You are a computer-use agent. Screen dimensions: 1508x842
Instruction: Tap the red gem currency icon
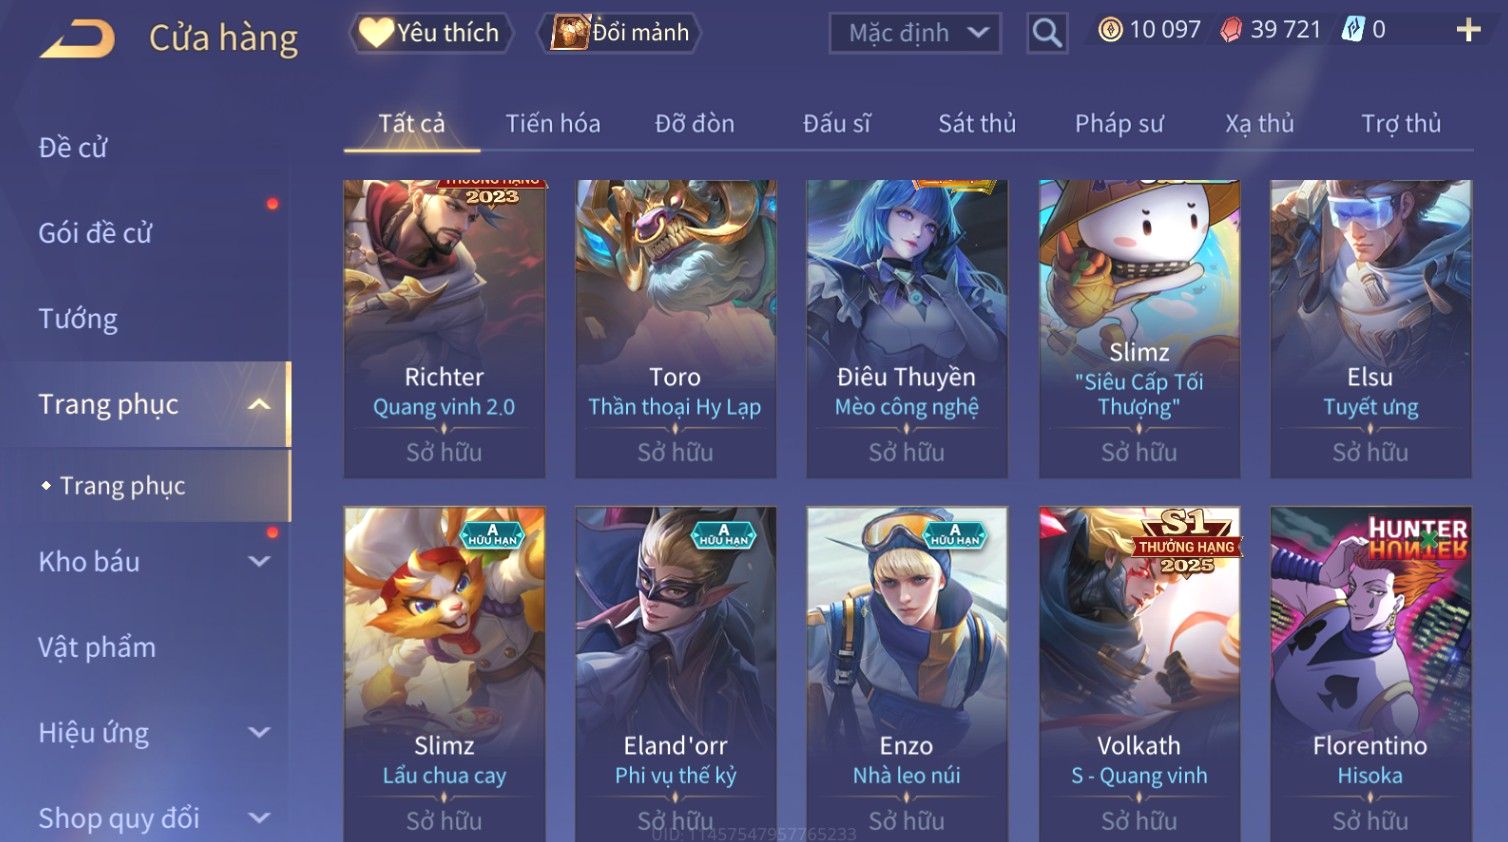pos(1231,30)
